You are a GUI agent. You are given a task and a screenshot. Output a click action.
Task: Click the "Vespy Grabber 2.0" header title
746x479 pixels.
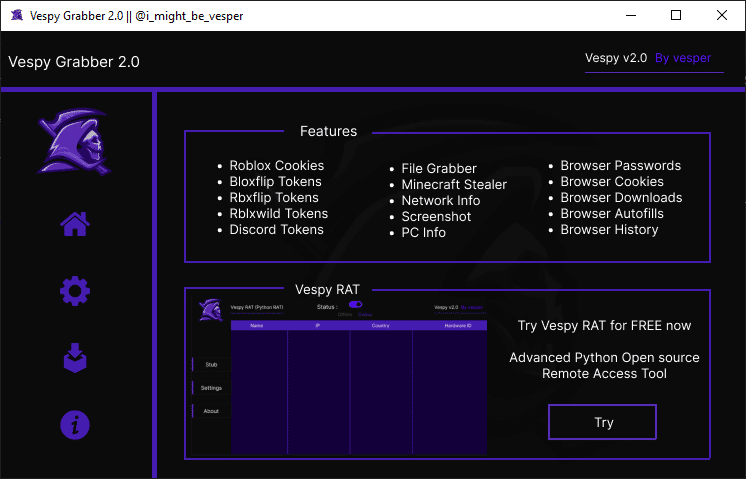click(74, 62)
